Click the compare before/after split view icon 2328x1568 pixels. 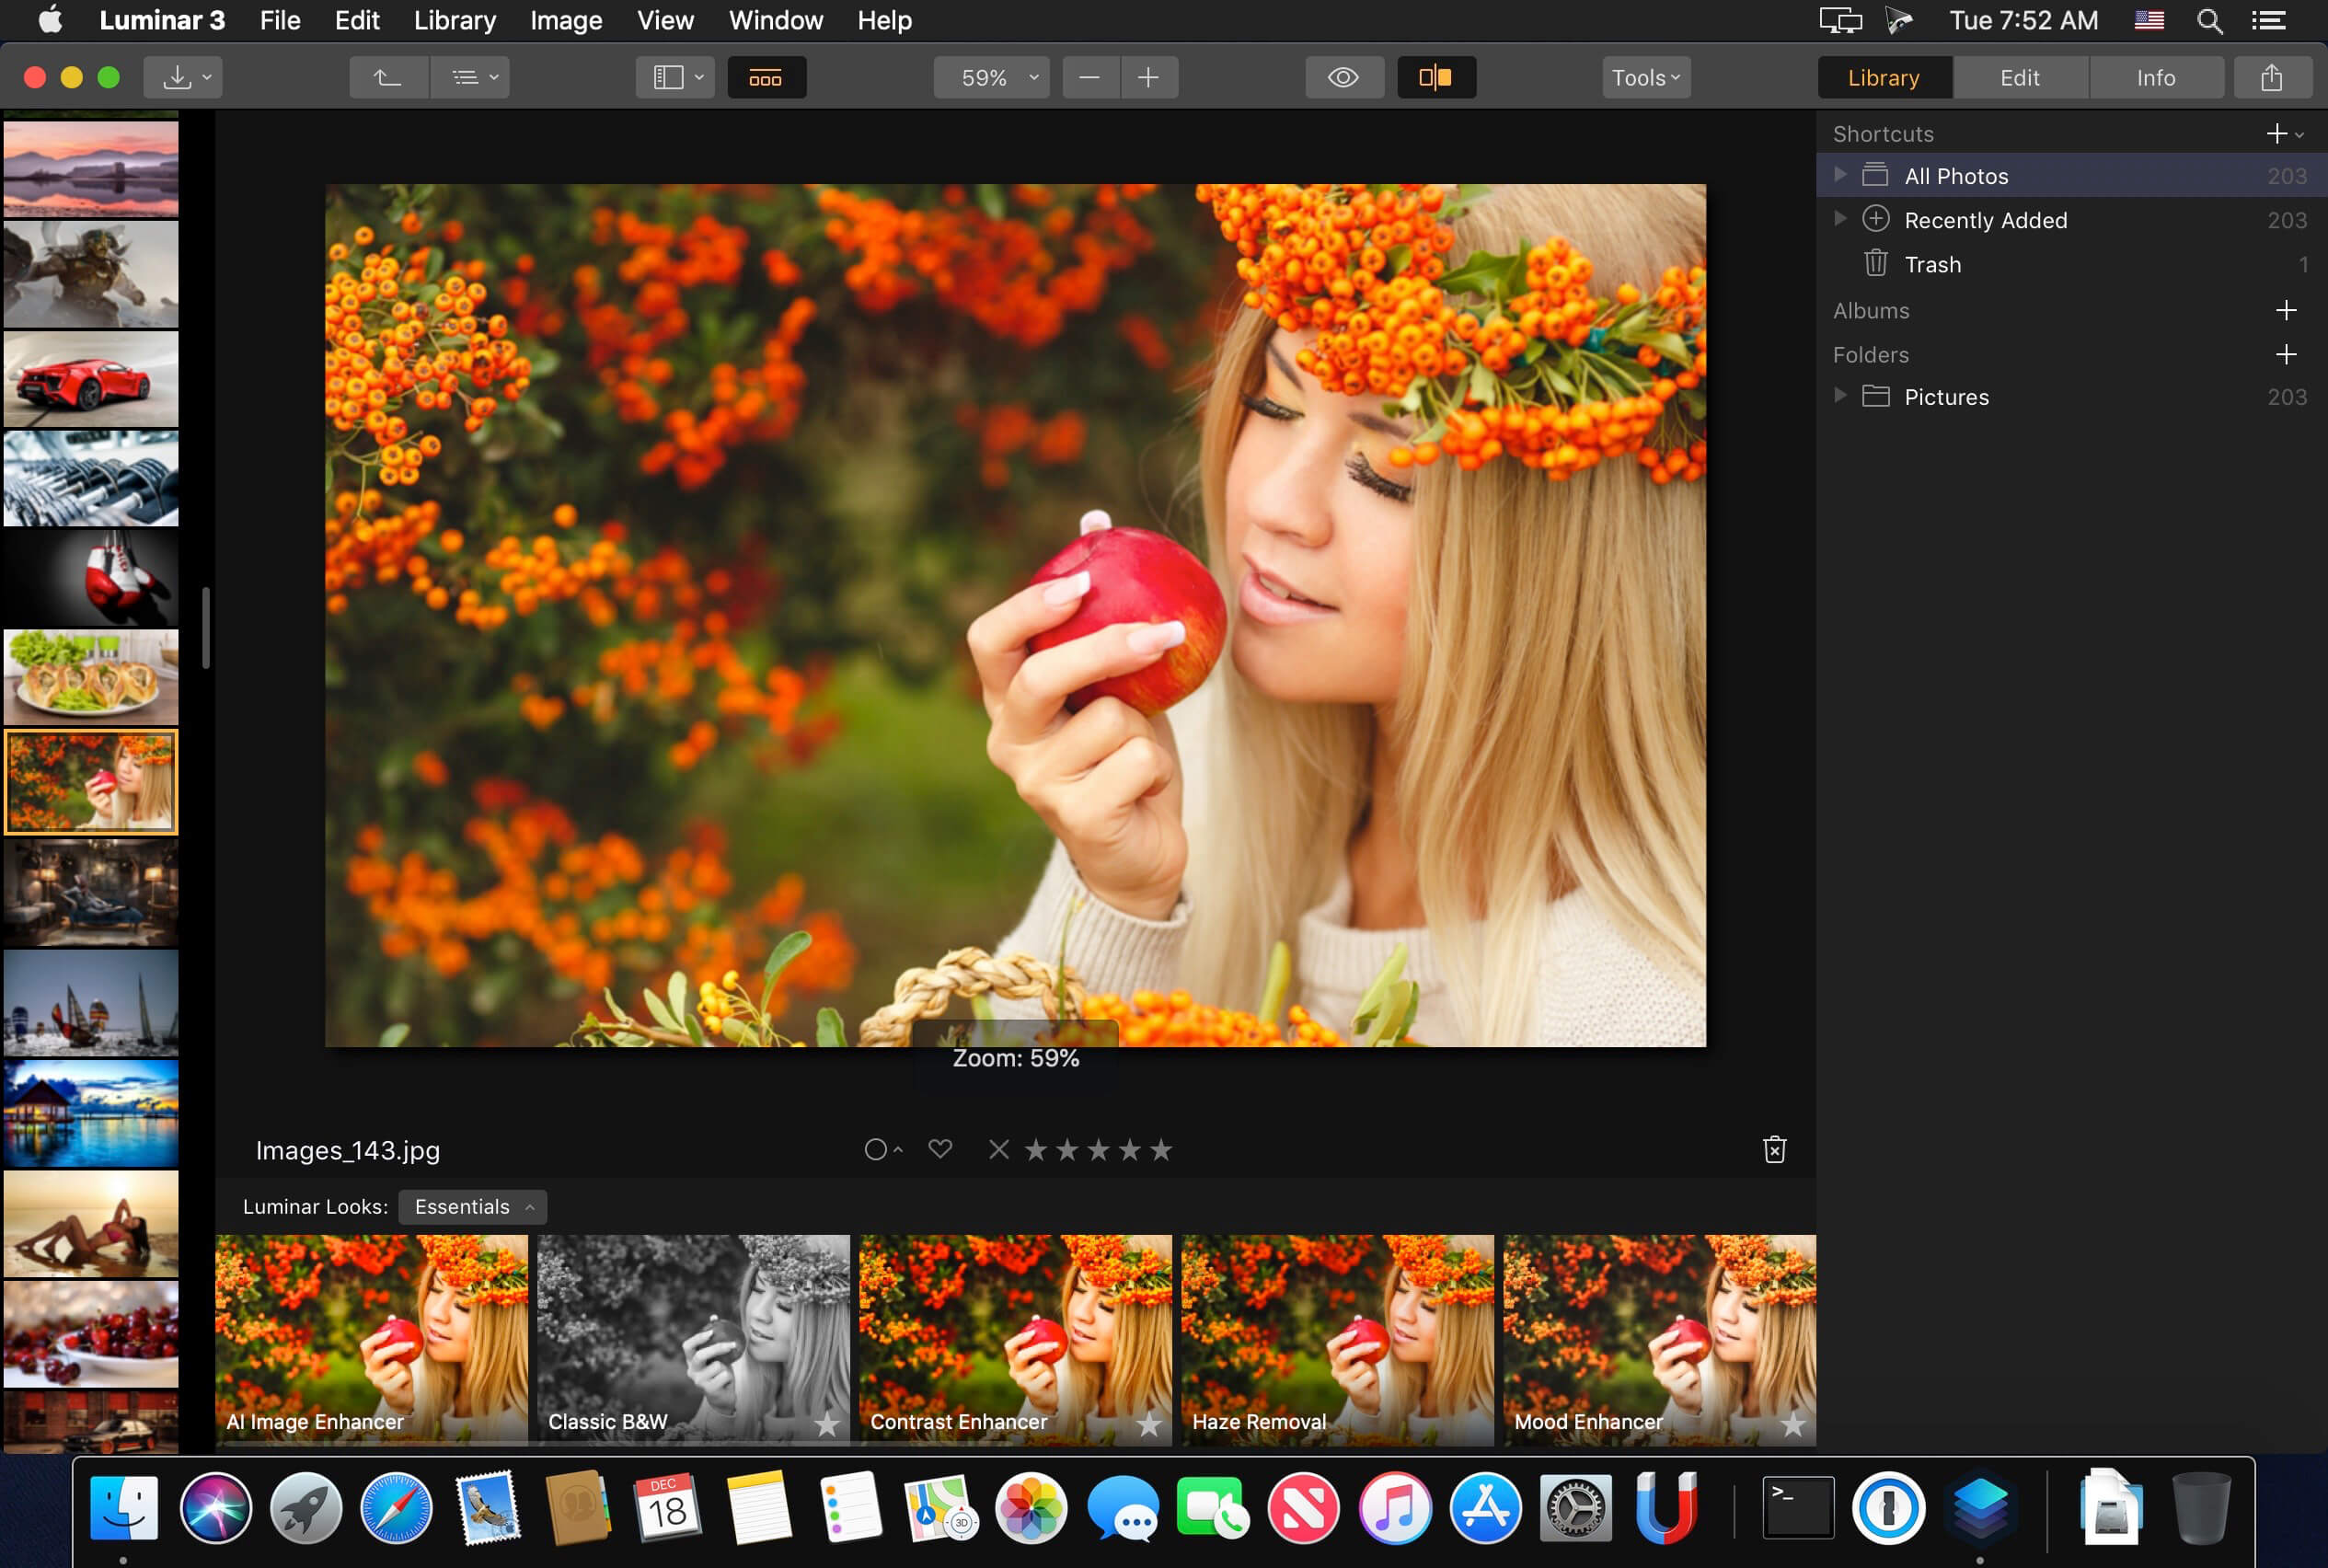coord(1435,77)
